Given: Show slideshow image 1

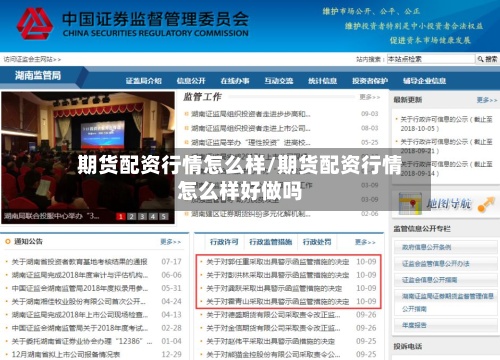Looking at the screenshot, I should pyautogui.click(x=121, y=216).
